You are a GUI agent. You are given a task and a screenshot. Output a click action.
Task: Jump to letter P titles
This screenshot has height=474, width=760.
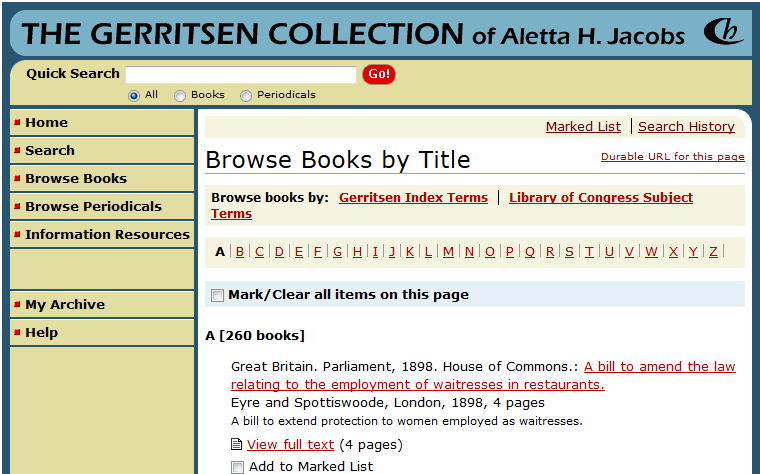[510, 252]
